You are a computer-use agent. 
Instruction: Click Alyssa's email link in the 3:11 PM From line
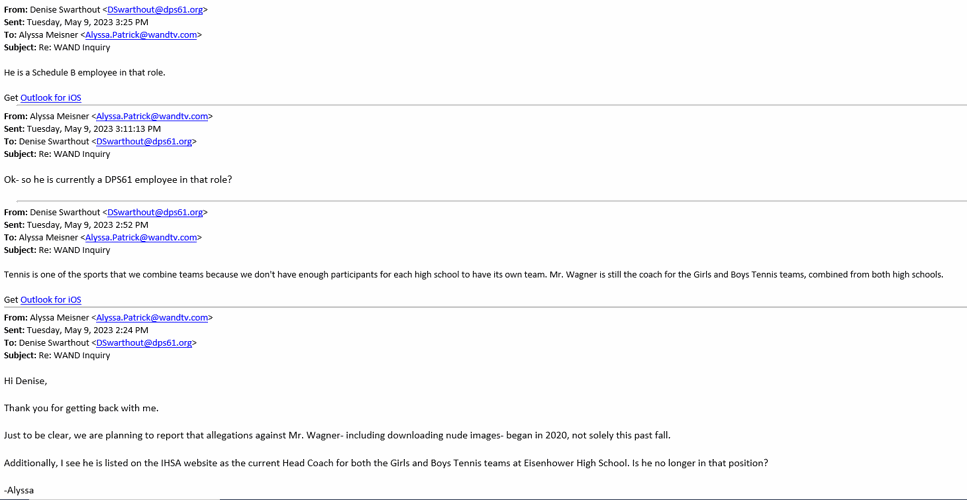(152, 116)
